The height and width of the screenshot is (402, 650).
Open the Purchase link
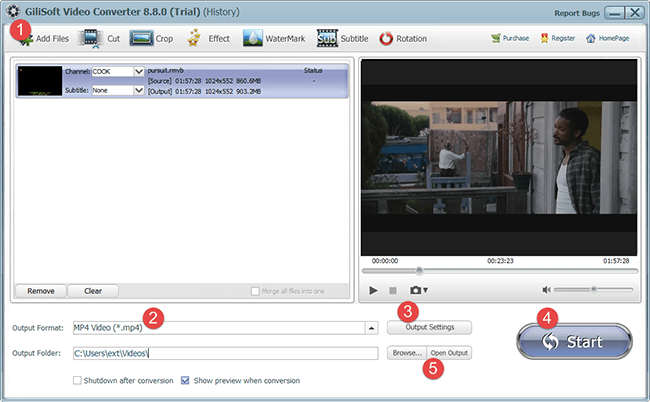click(x=509, y=39)
